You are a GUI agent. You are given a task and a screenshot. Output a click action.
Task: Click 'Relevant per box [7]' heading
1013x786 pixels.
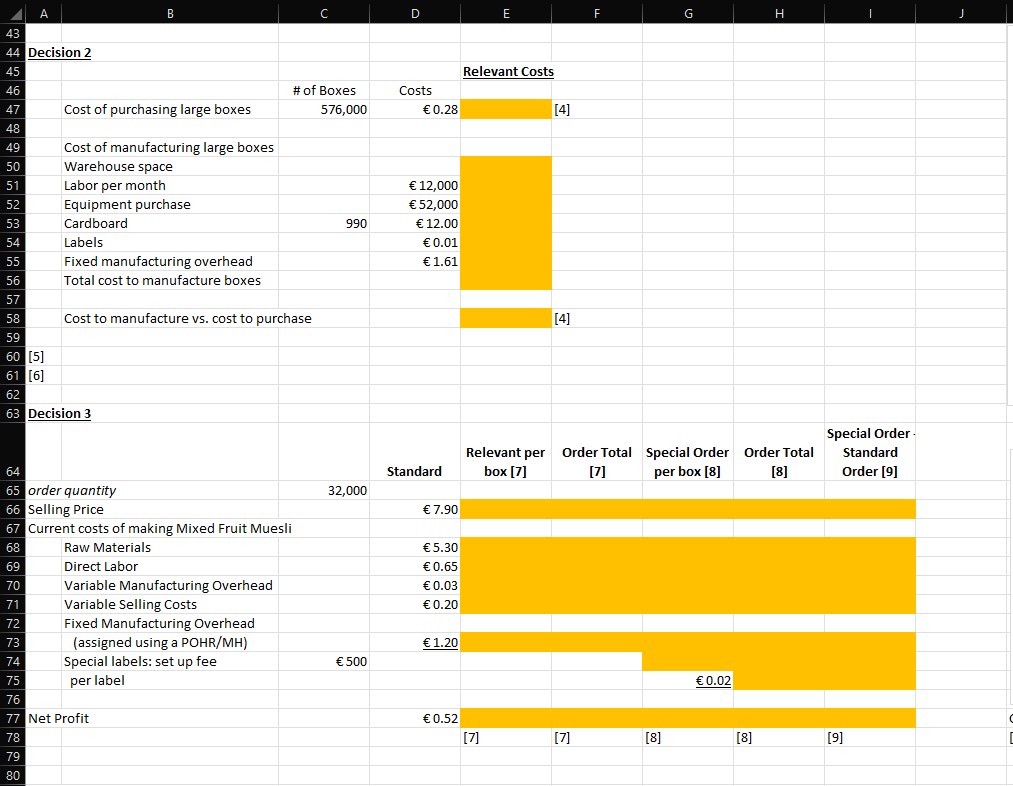click(505, 462)
